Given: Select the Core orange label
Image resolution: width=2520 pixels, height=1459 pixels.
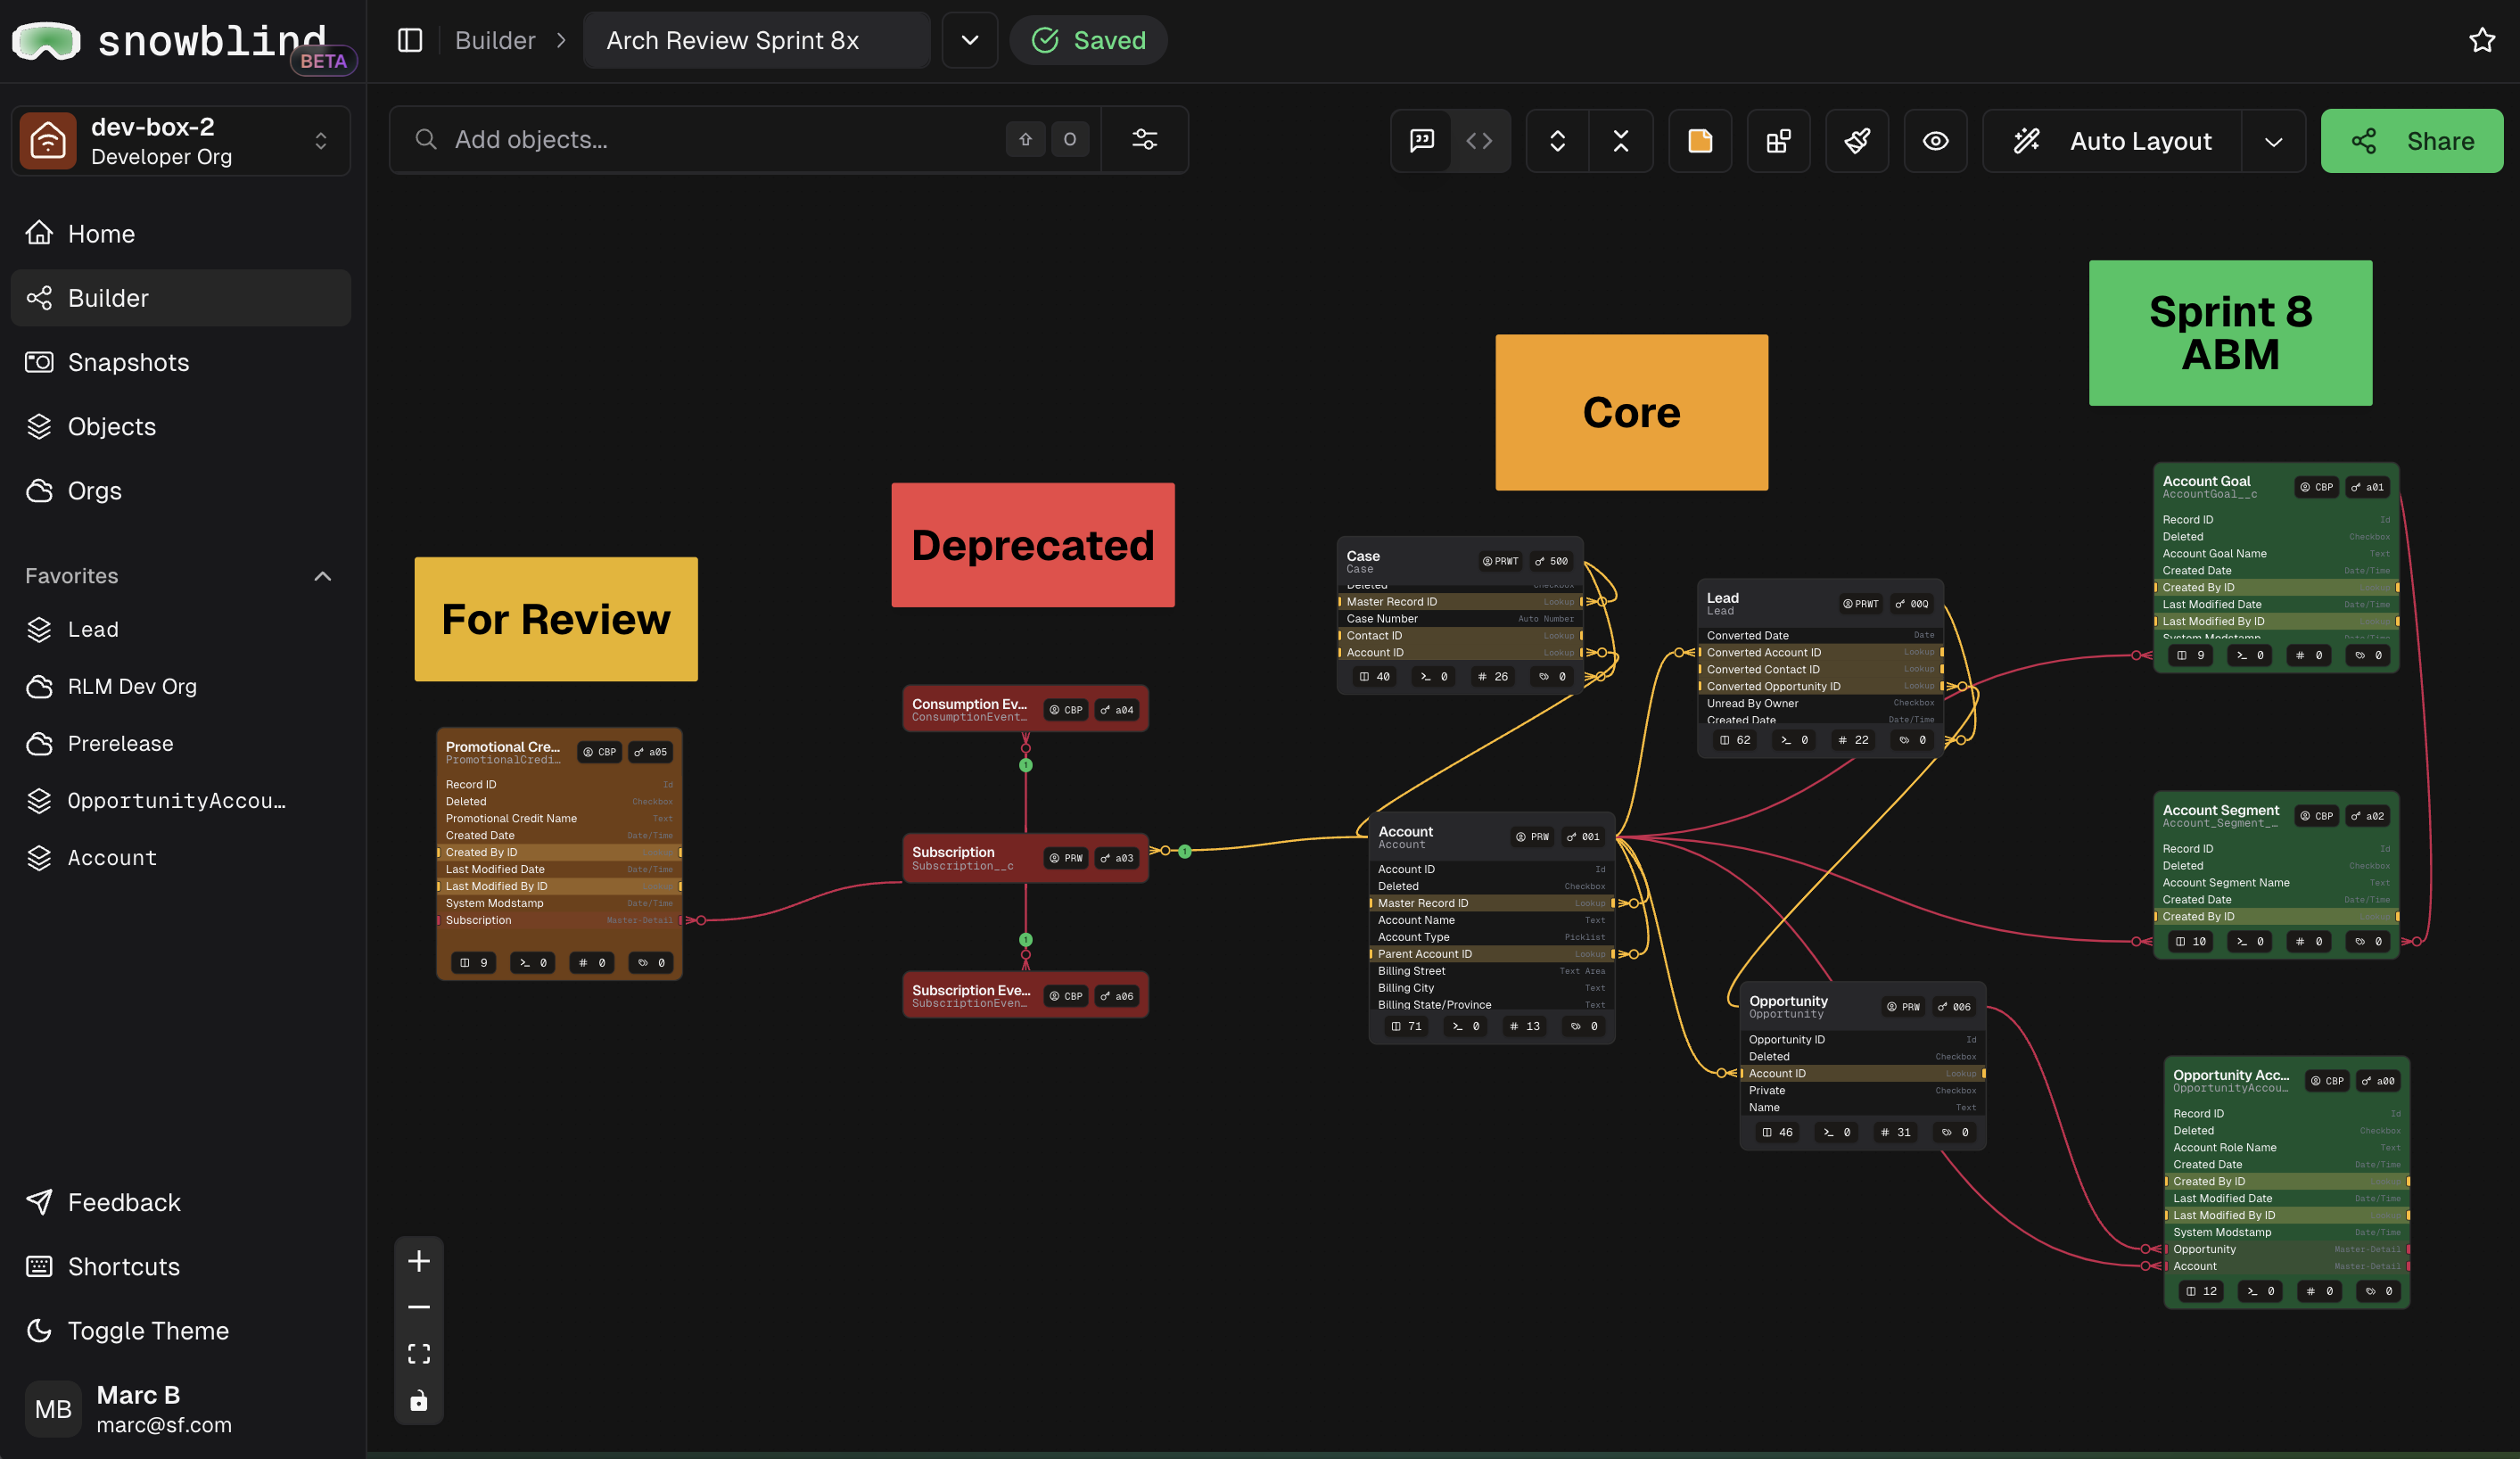Looking at the screenshot, I should pos(1631,412).
